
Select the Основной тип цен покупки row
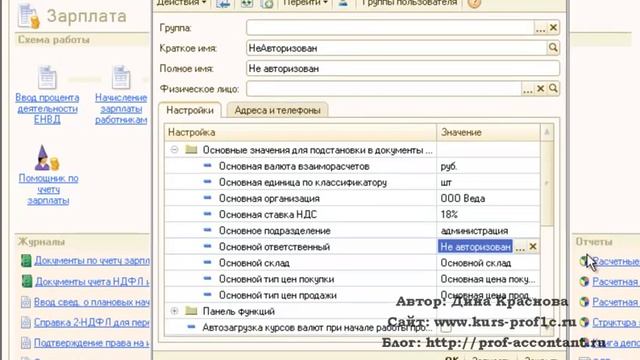[x=353, y=279]
